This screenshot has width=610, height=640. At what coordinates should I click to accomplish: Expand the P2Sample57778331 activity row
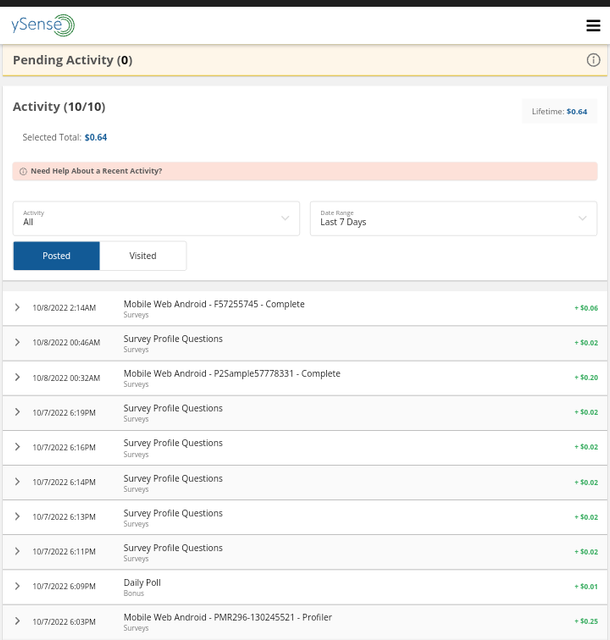(18, 377)
